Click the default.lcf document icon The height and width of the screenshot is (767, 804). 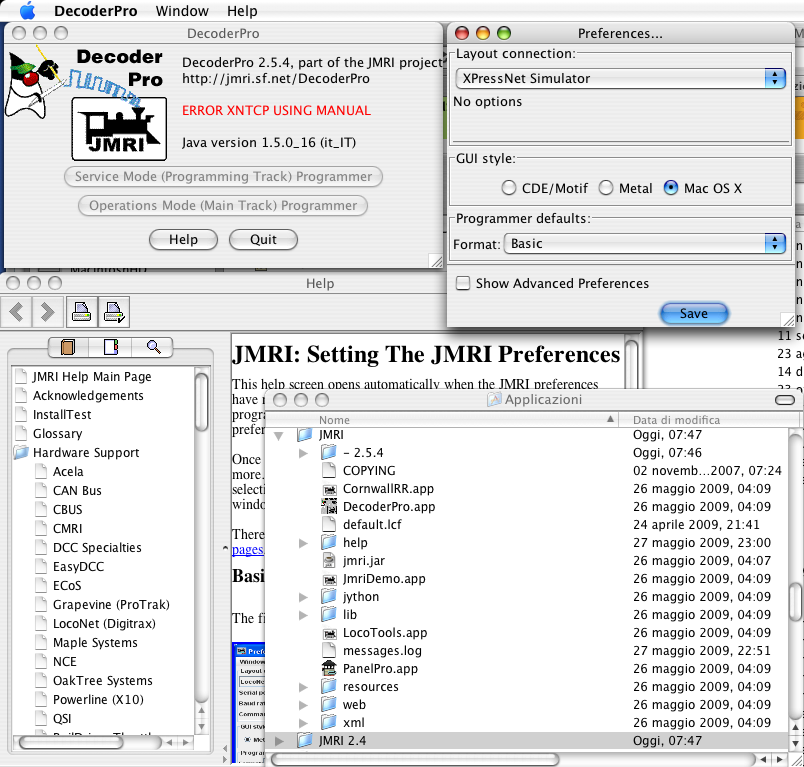pyautogui.click(x=329, y=524)
